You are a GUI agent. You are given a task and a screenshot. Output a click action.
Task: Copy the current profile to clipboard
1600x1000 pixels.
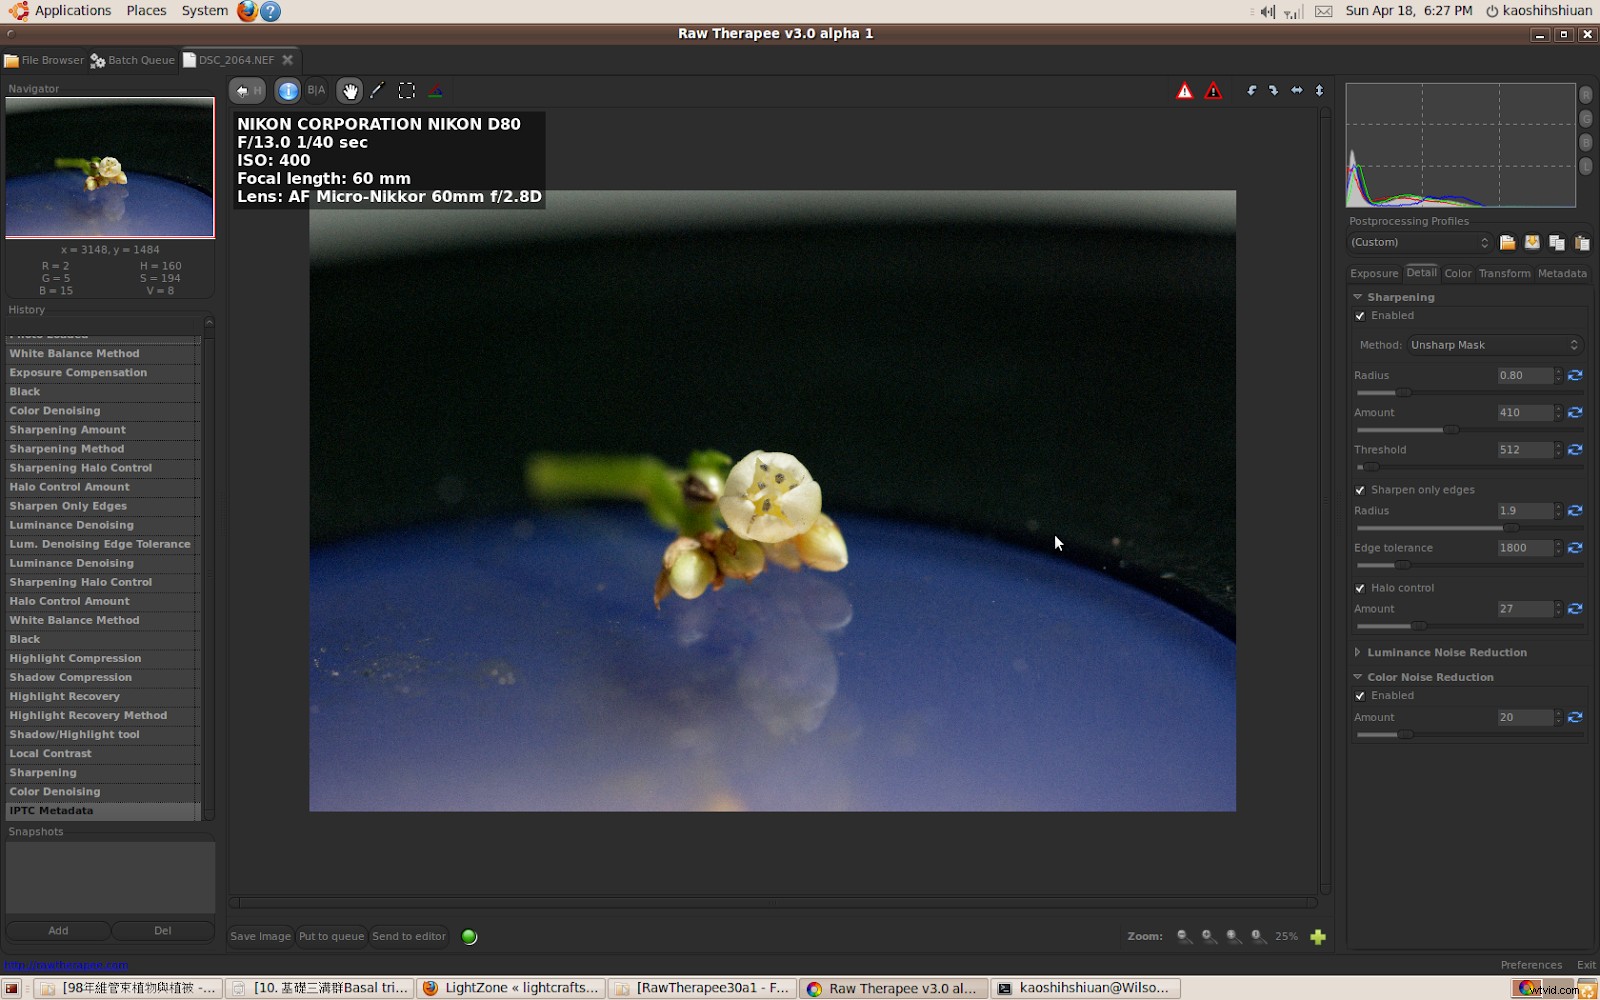[x=1557, y=242]
